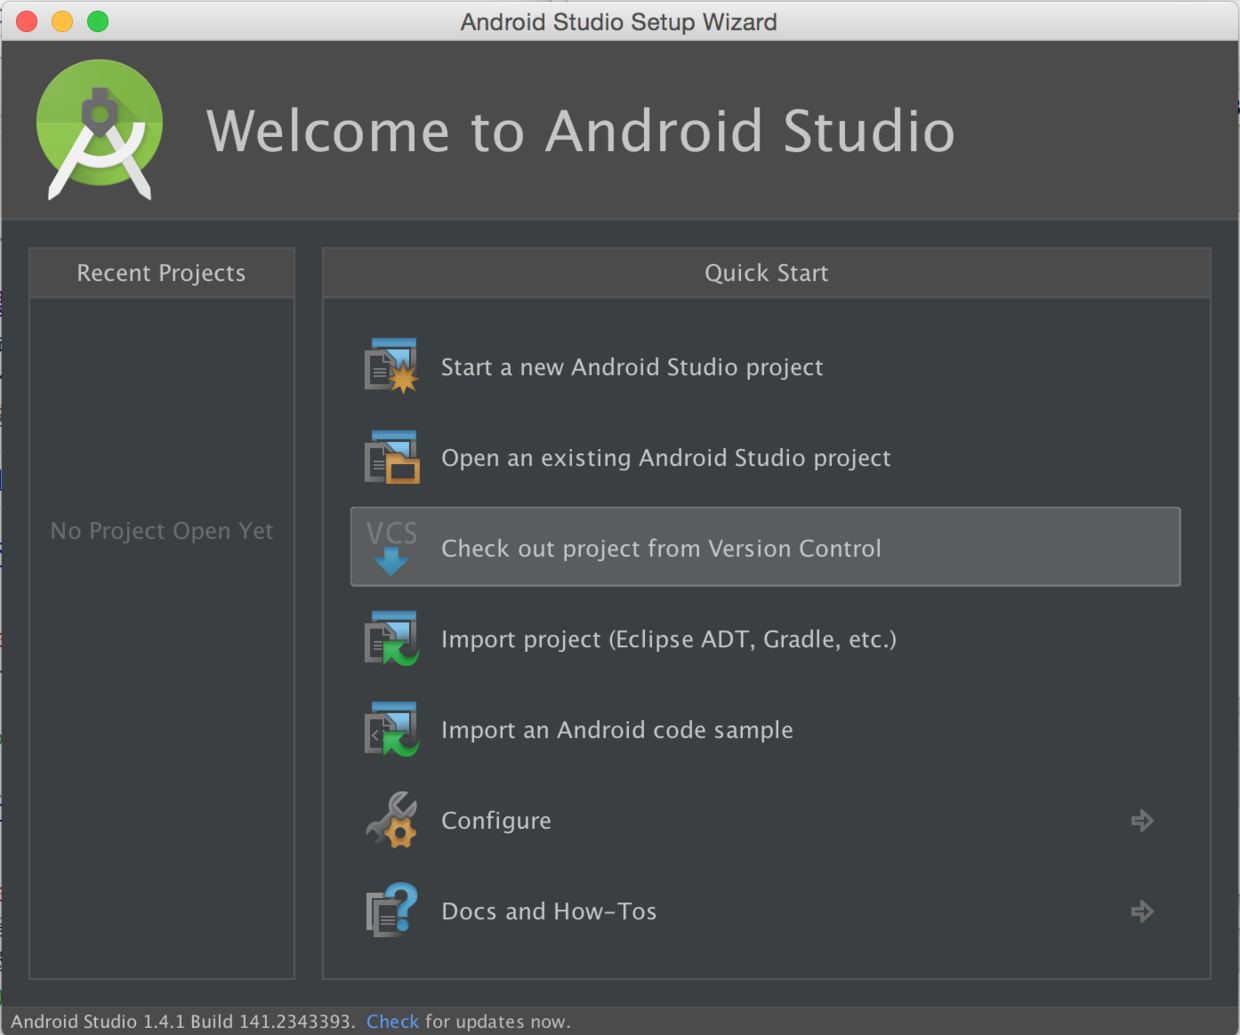Click the Configure wrench and gear icon
This screenshot has height=1035, width=1240.
[391, 820]
